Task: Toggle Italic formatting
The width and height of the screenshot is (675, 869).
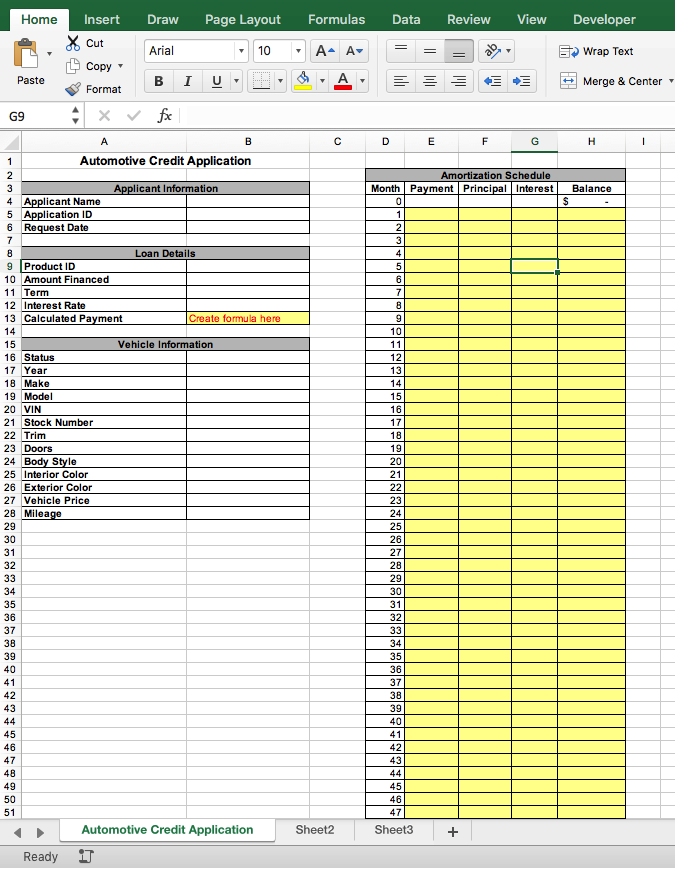Action: 187,81
